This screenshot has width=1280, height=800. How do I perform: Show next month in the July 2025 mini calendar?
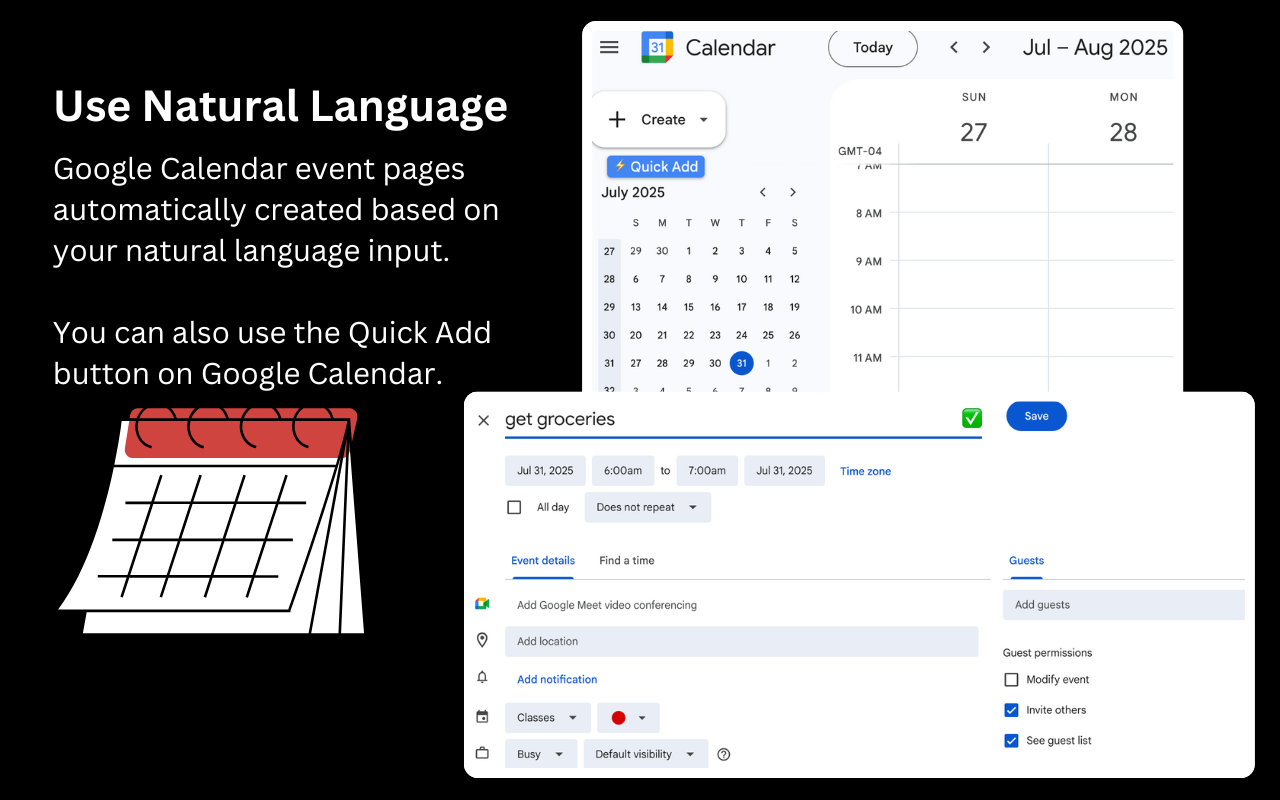pos(793,192)
